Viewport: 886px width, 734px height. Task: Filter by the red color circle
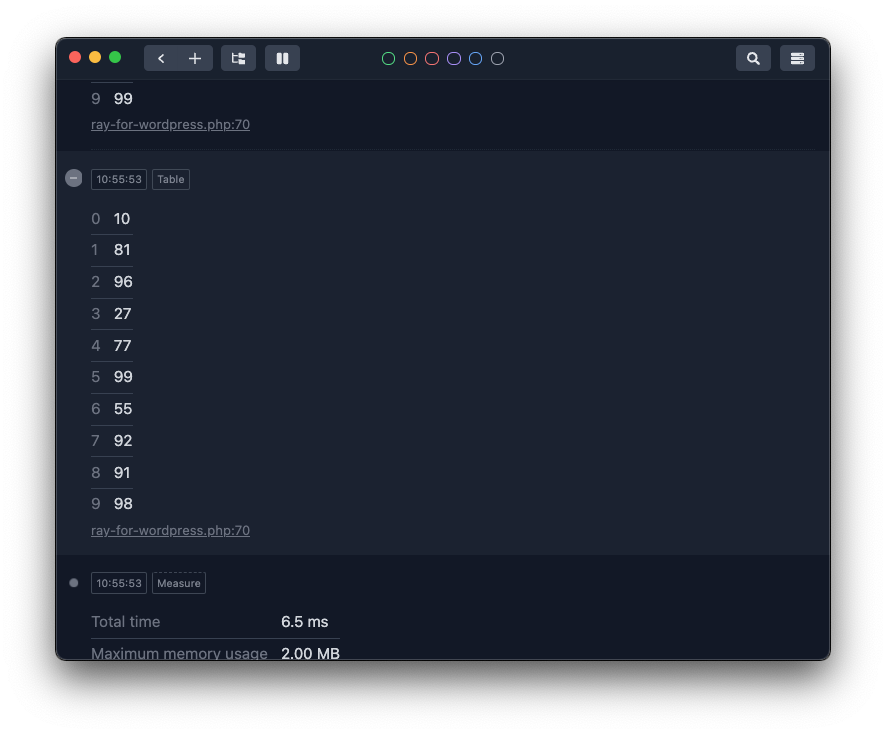(x=432, y=59)
